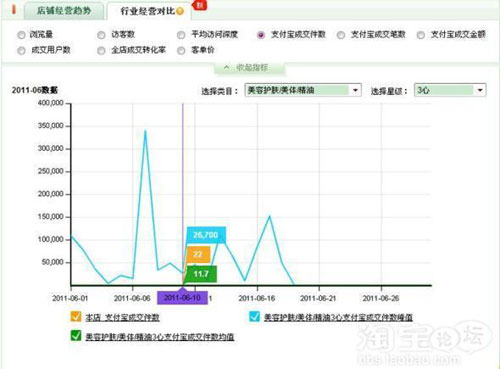Click the cyan 26,700 data tooltip

coord(206,235)
